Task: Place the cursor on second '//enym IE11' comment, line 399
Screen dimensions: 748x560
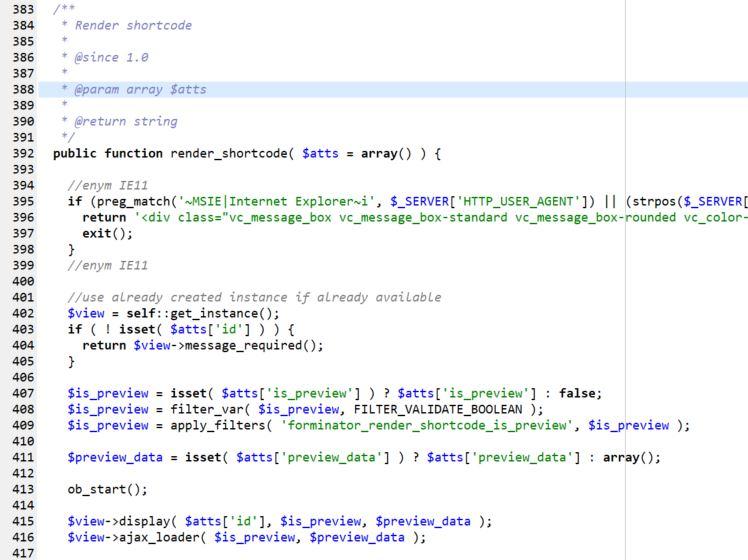Action: coord(108,265)
